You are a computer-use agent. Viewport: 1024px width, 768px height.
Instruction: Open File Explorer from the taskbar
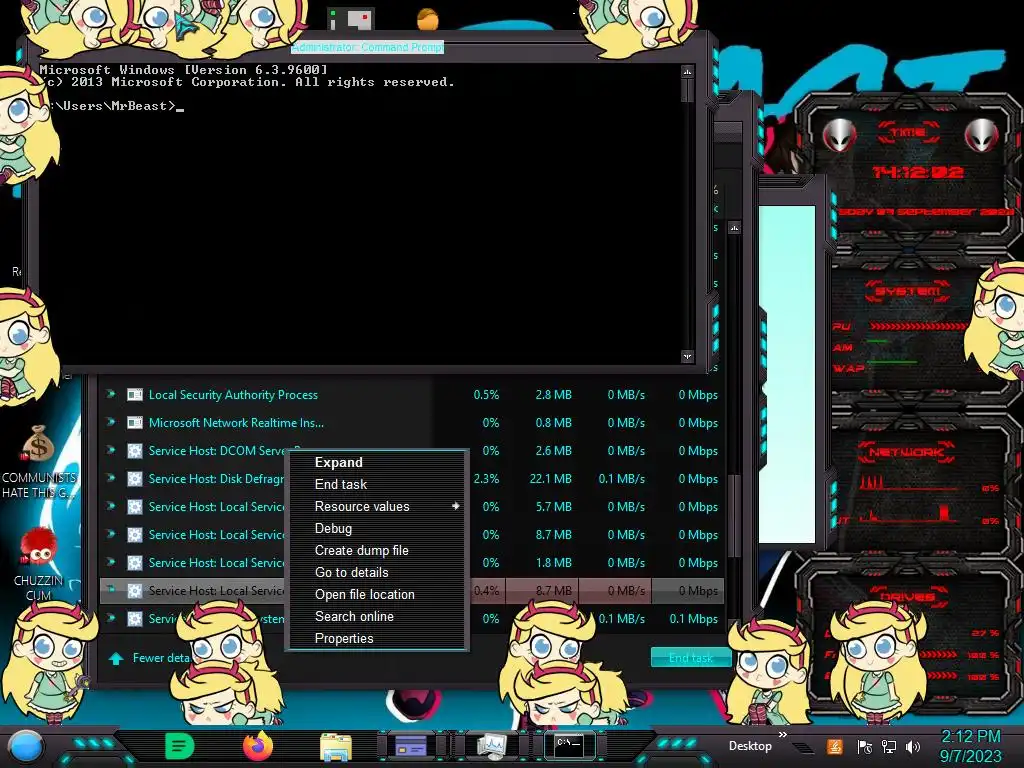[x=336, y=747]
